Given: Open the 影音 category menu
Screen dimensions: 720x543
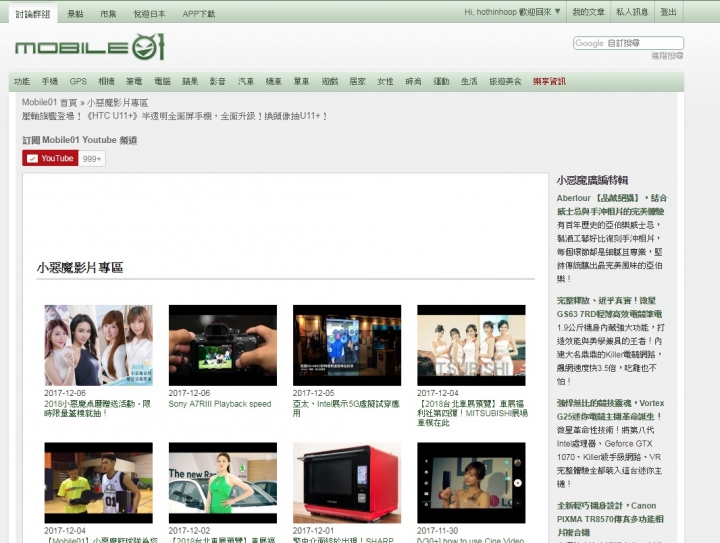Looking at the screenshot, I should click(x=218, y=81).
